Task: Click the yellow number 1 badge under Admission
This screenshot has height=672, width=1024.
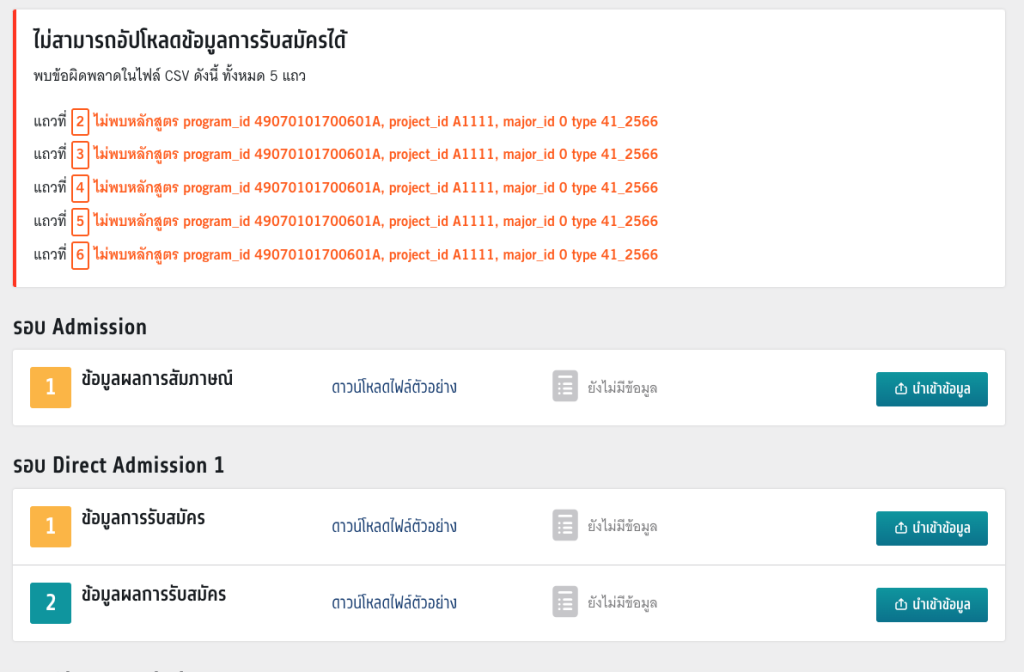Action: click(51, 388)
